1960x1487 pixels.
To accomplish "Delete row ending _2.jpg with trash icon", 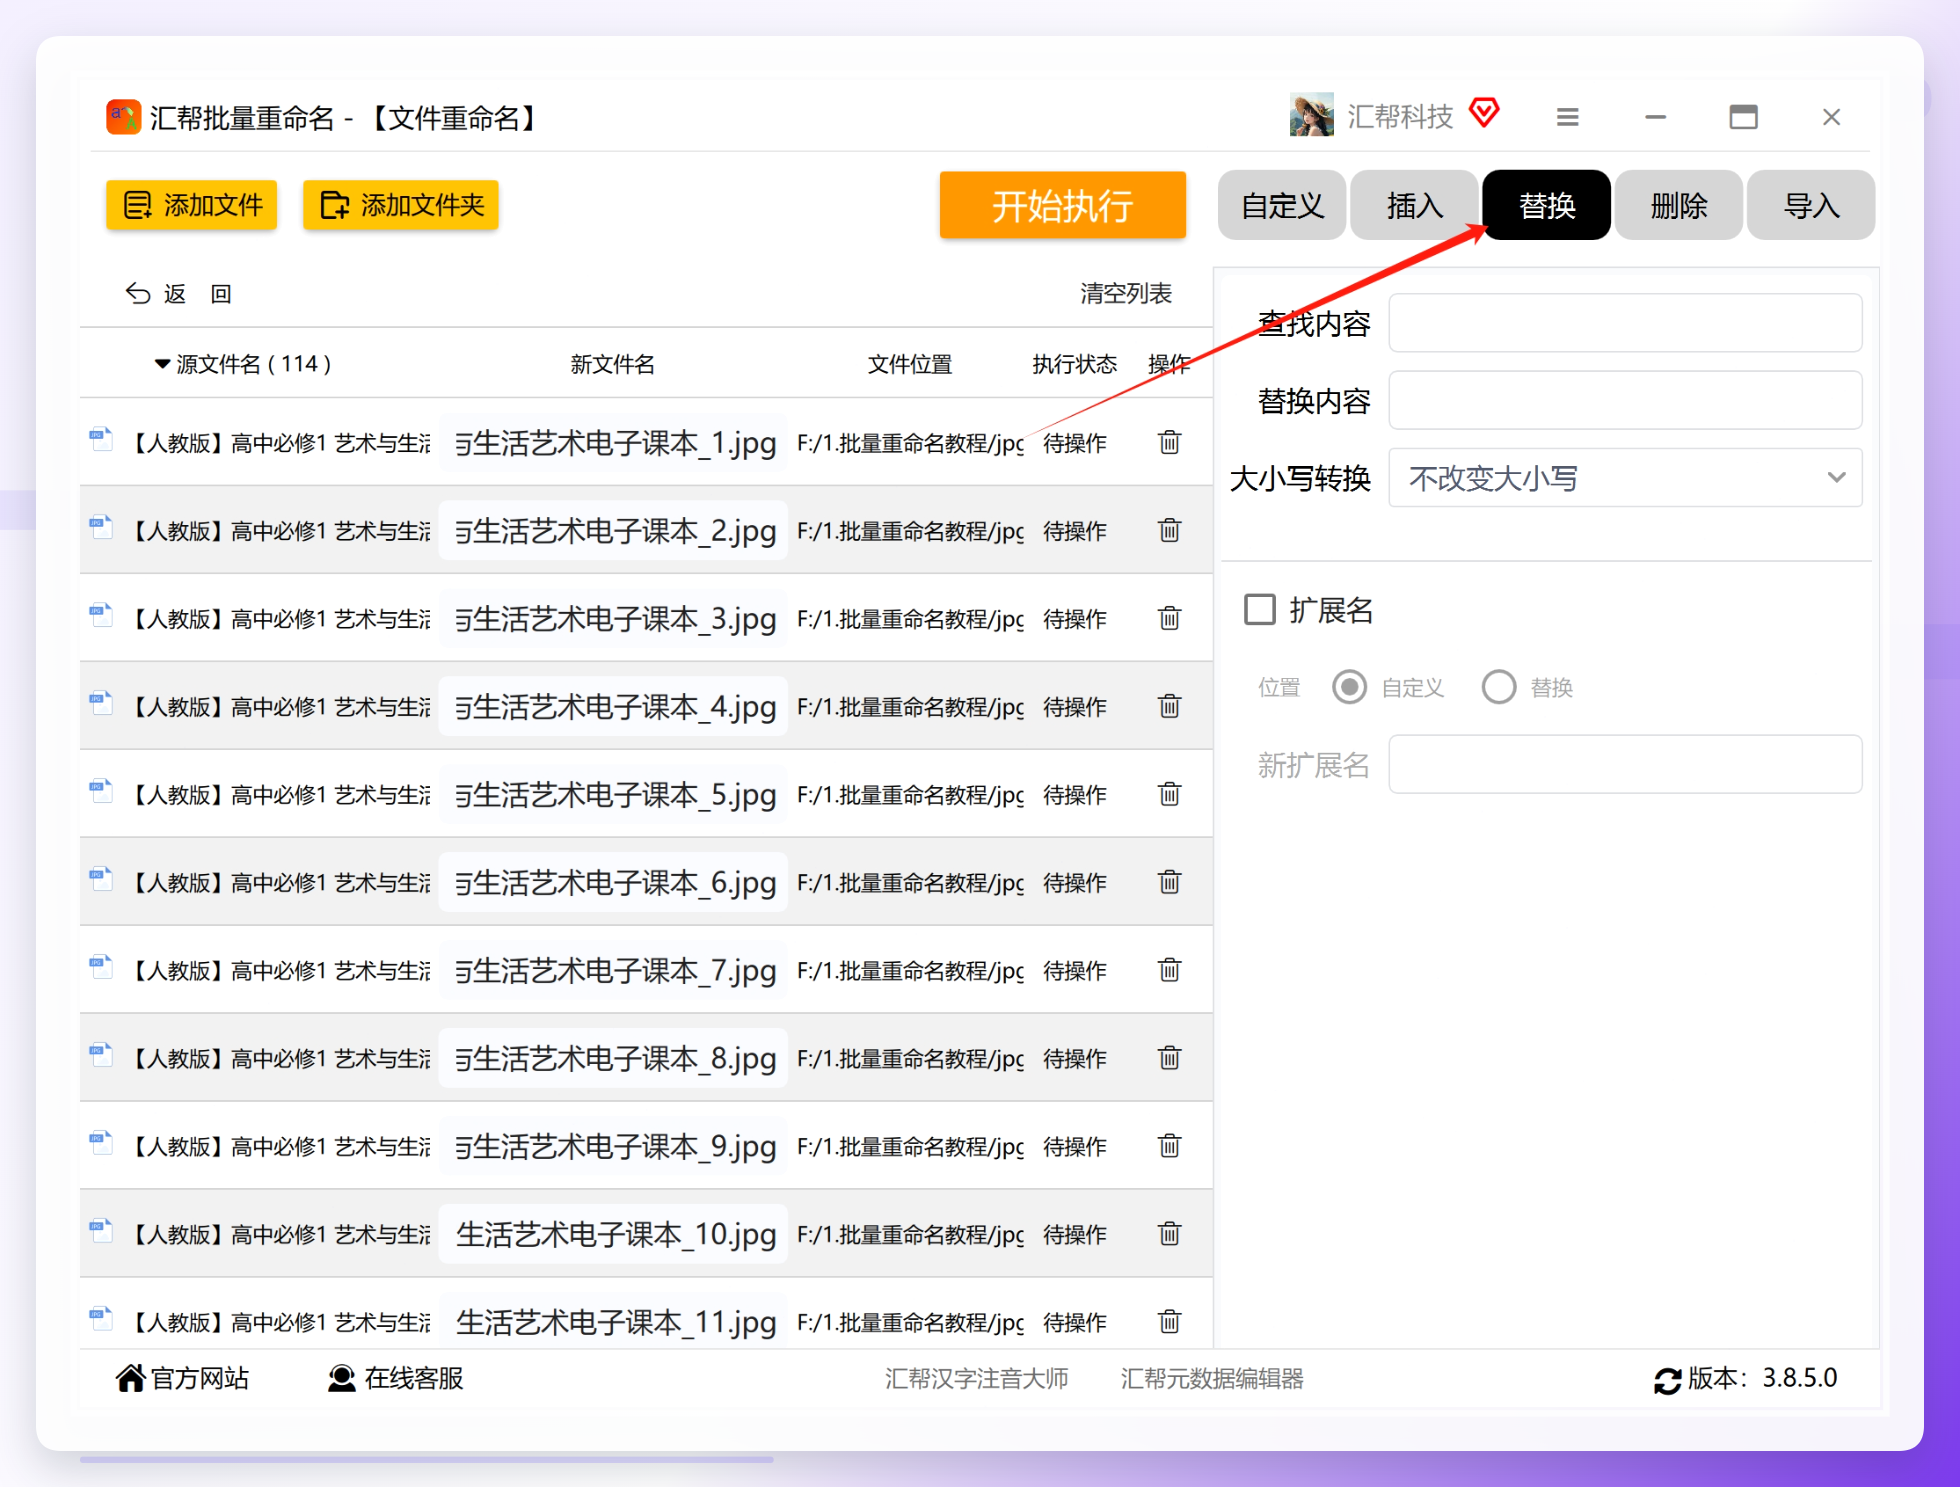I will (x=1169, y=530).
